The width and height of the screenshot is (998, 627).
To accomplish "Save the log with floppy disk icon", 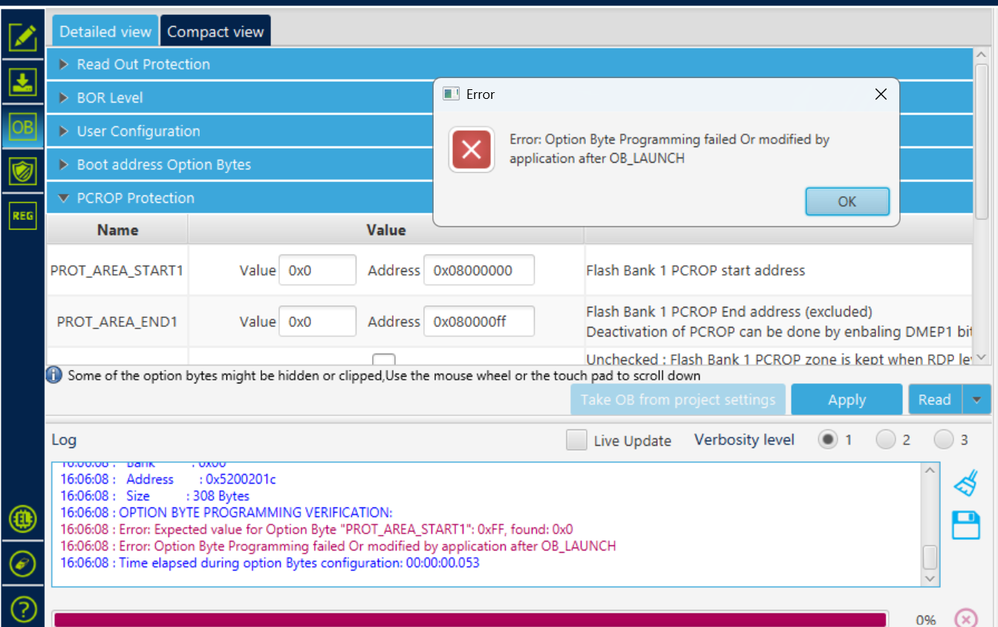I will click(x=966, y=525).
